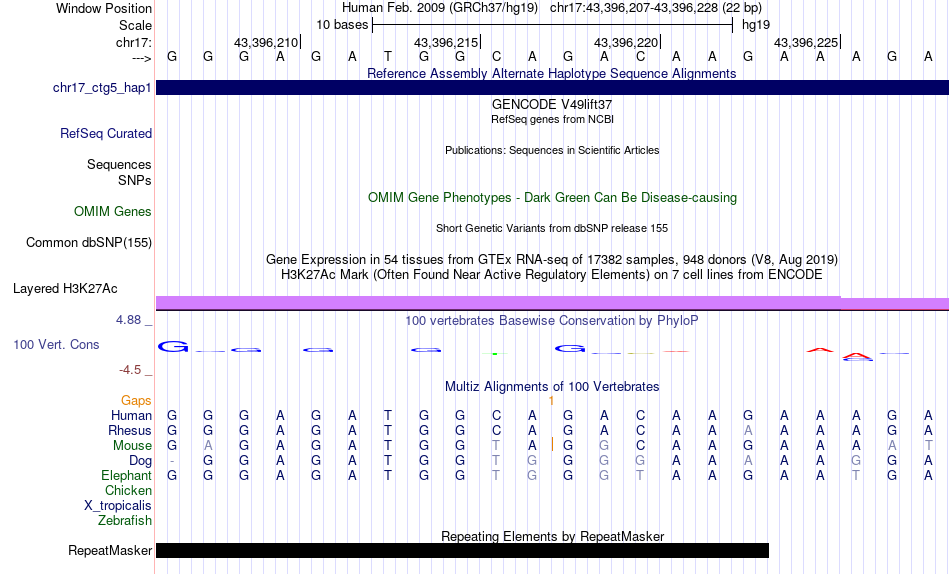Click the chr17: base position label
Screen dimensions: 950x574
click(134, 42)
